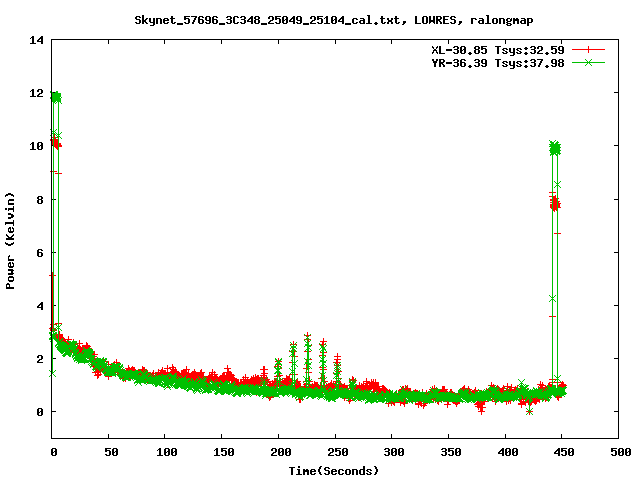Screen dimensions: 640x480
Task: Click the red XL legend line sample
Action: 588,50
